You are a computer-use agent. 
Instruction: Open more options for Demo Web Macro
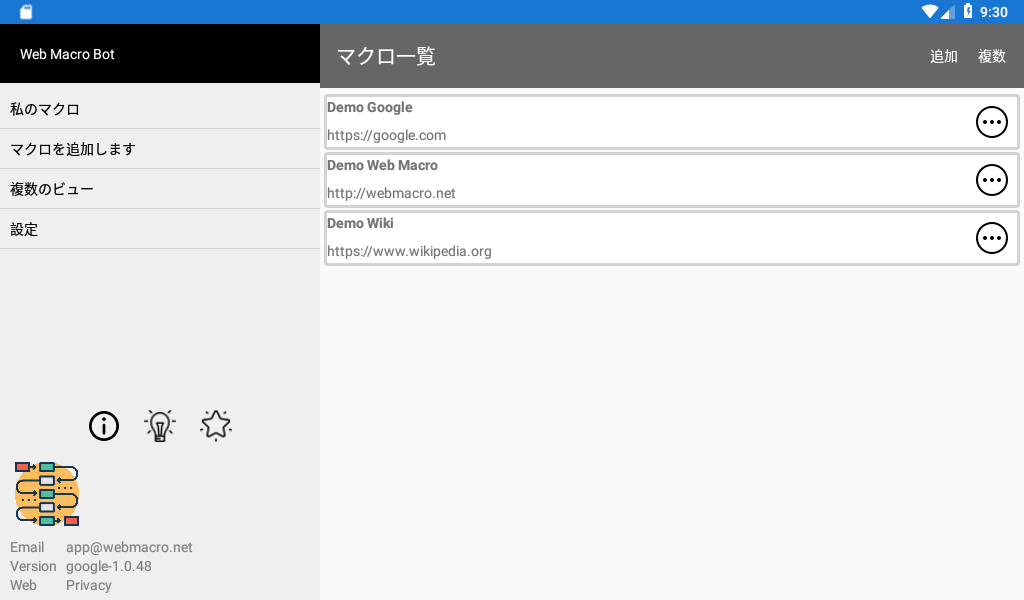tap(991, 180)
